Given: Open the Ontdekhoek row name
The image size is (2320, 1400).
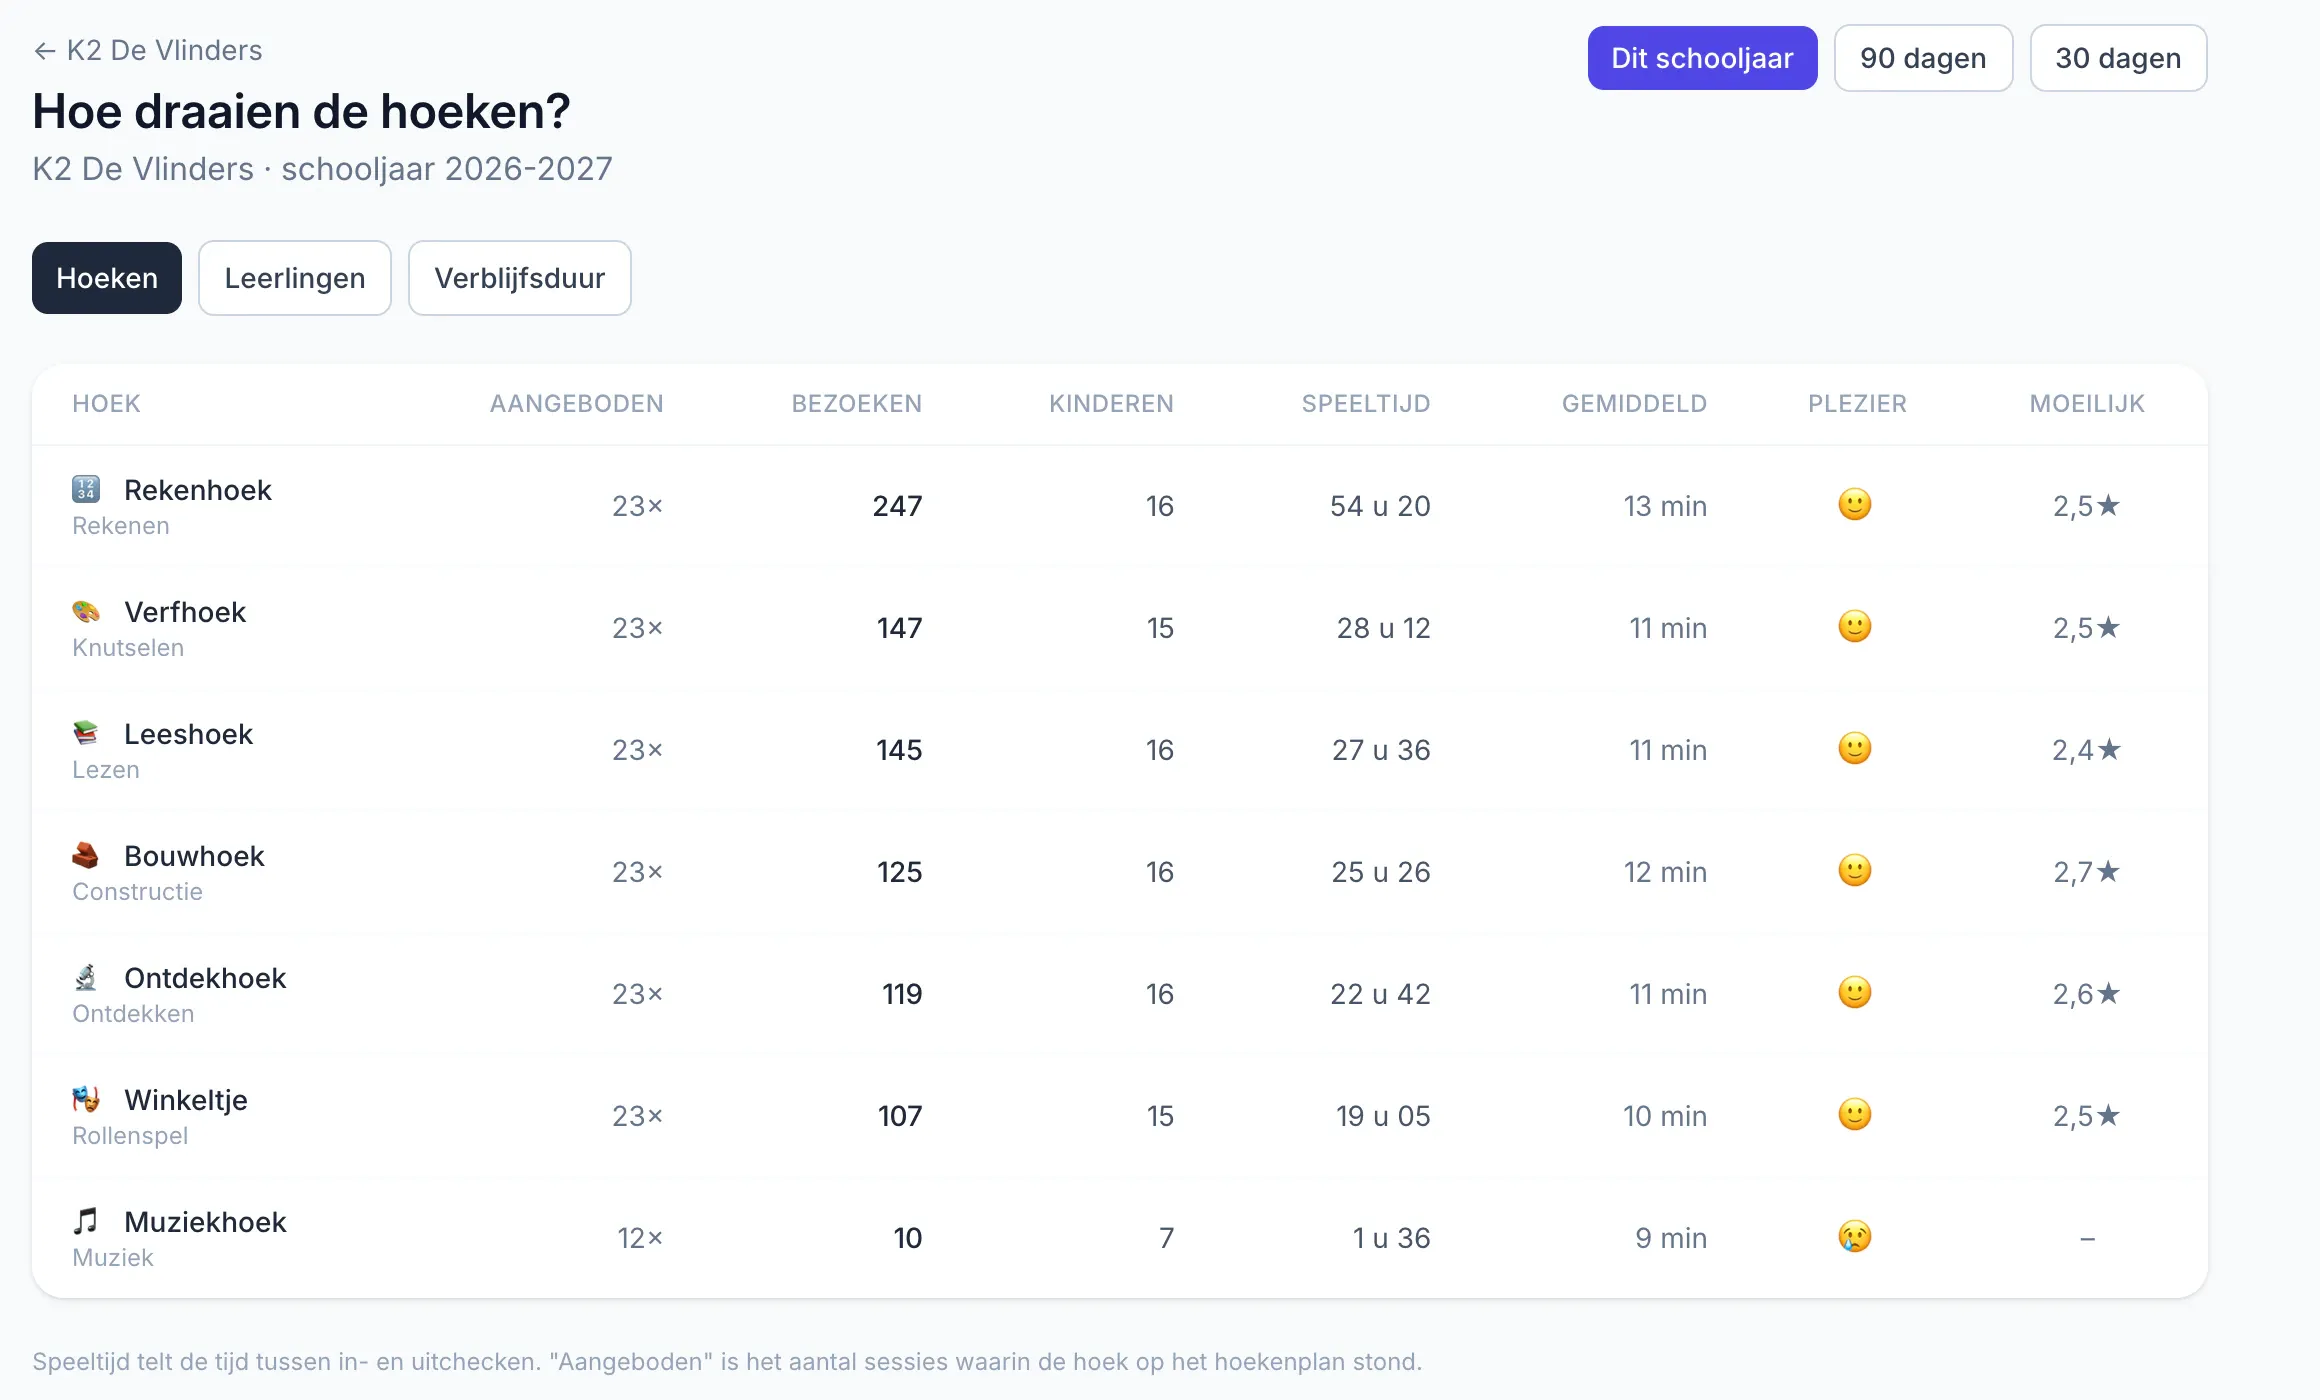Looking at the screenshot, I should tap(205, 978).
